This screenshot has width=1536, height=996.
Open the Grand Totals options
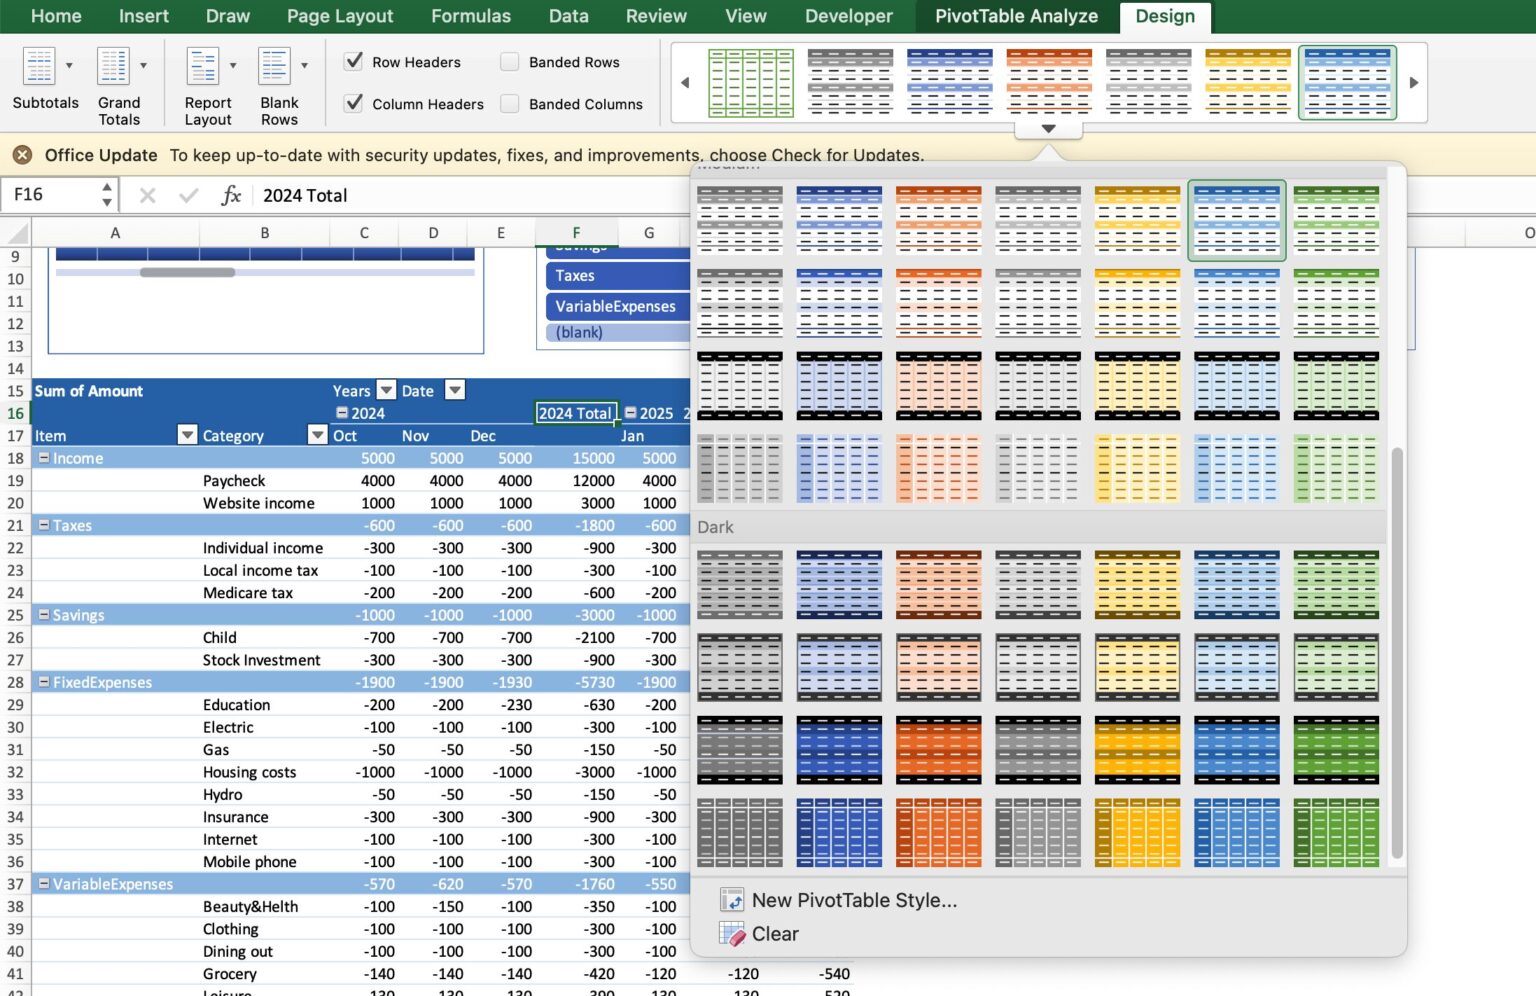[119, 86]
